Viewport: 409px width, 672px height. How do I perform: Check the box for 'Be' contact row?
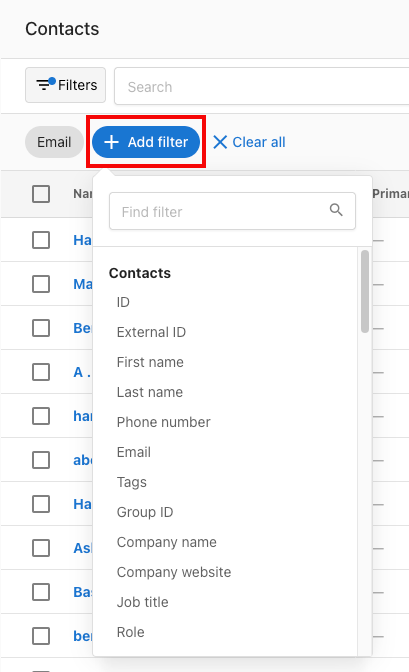pyautogui.click(x=41, y=328)
